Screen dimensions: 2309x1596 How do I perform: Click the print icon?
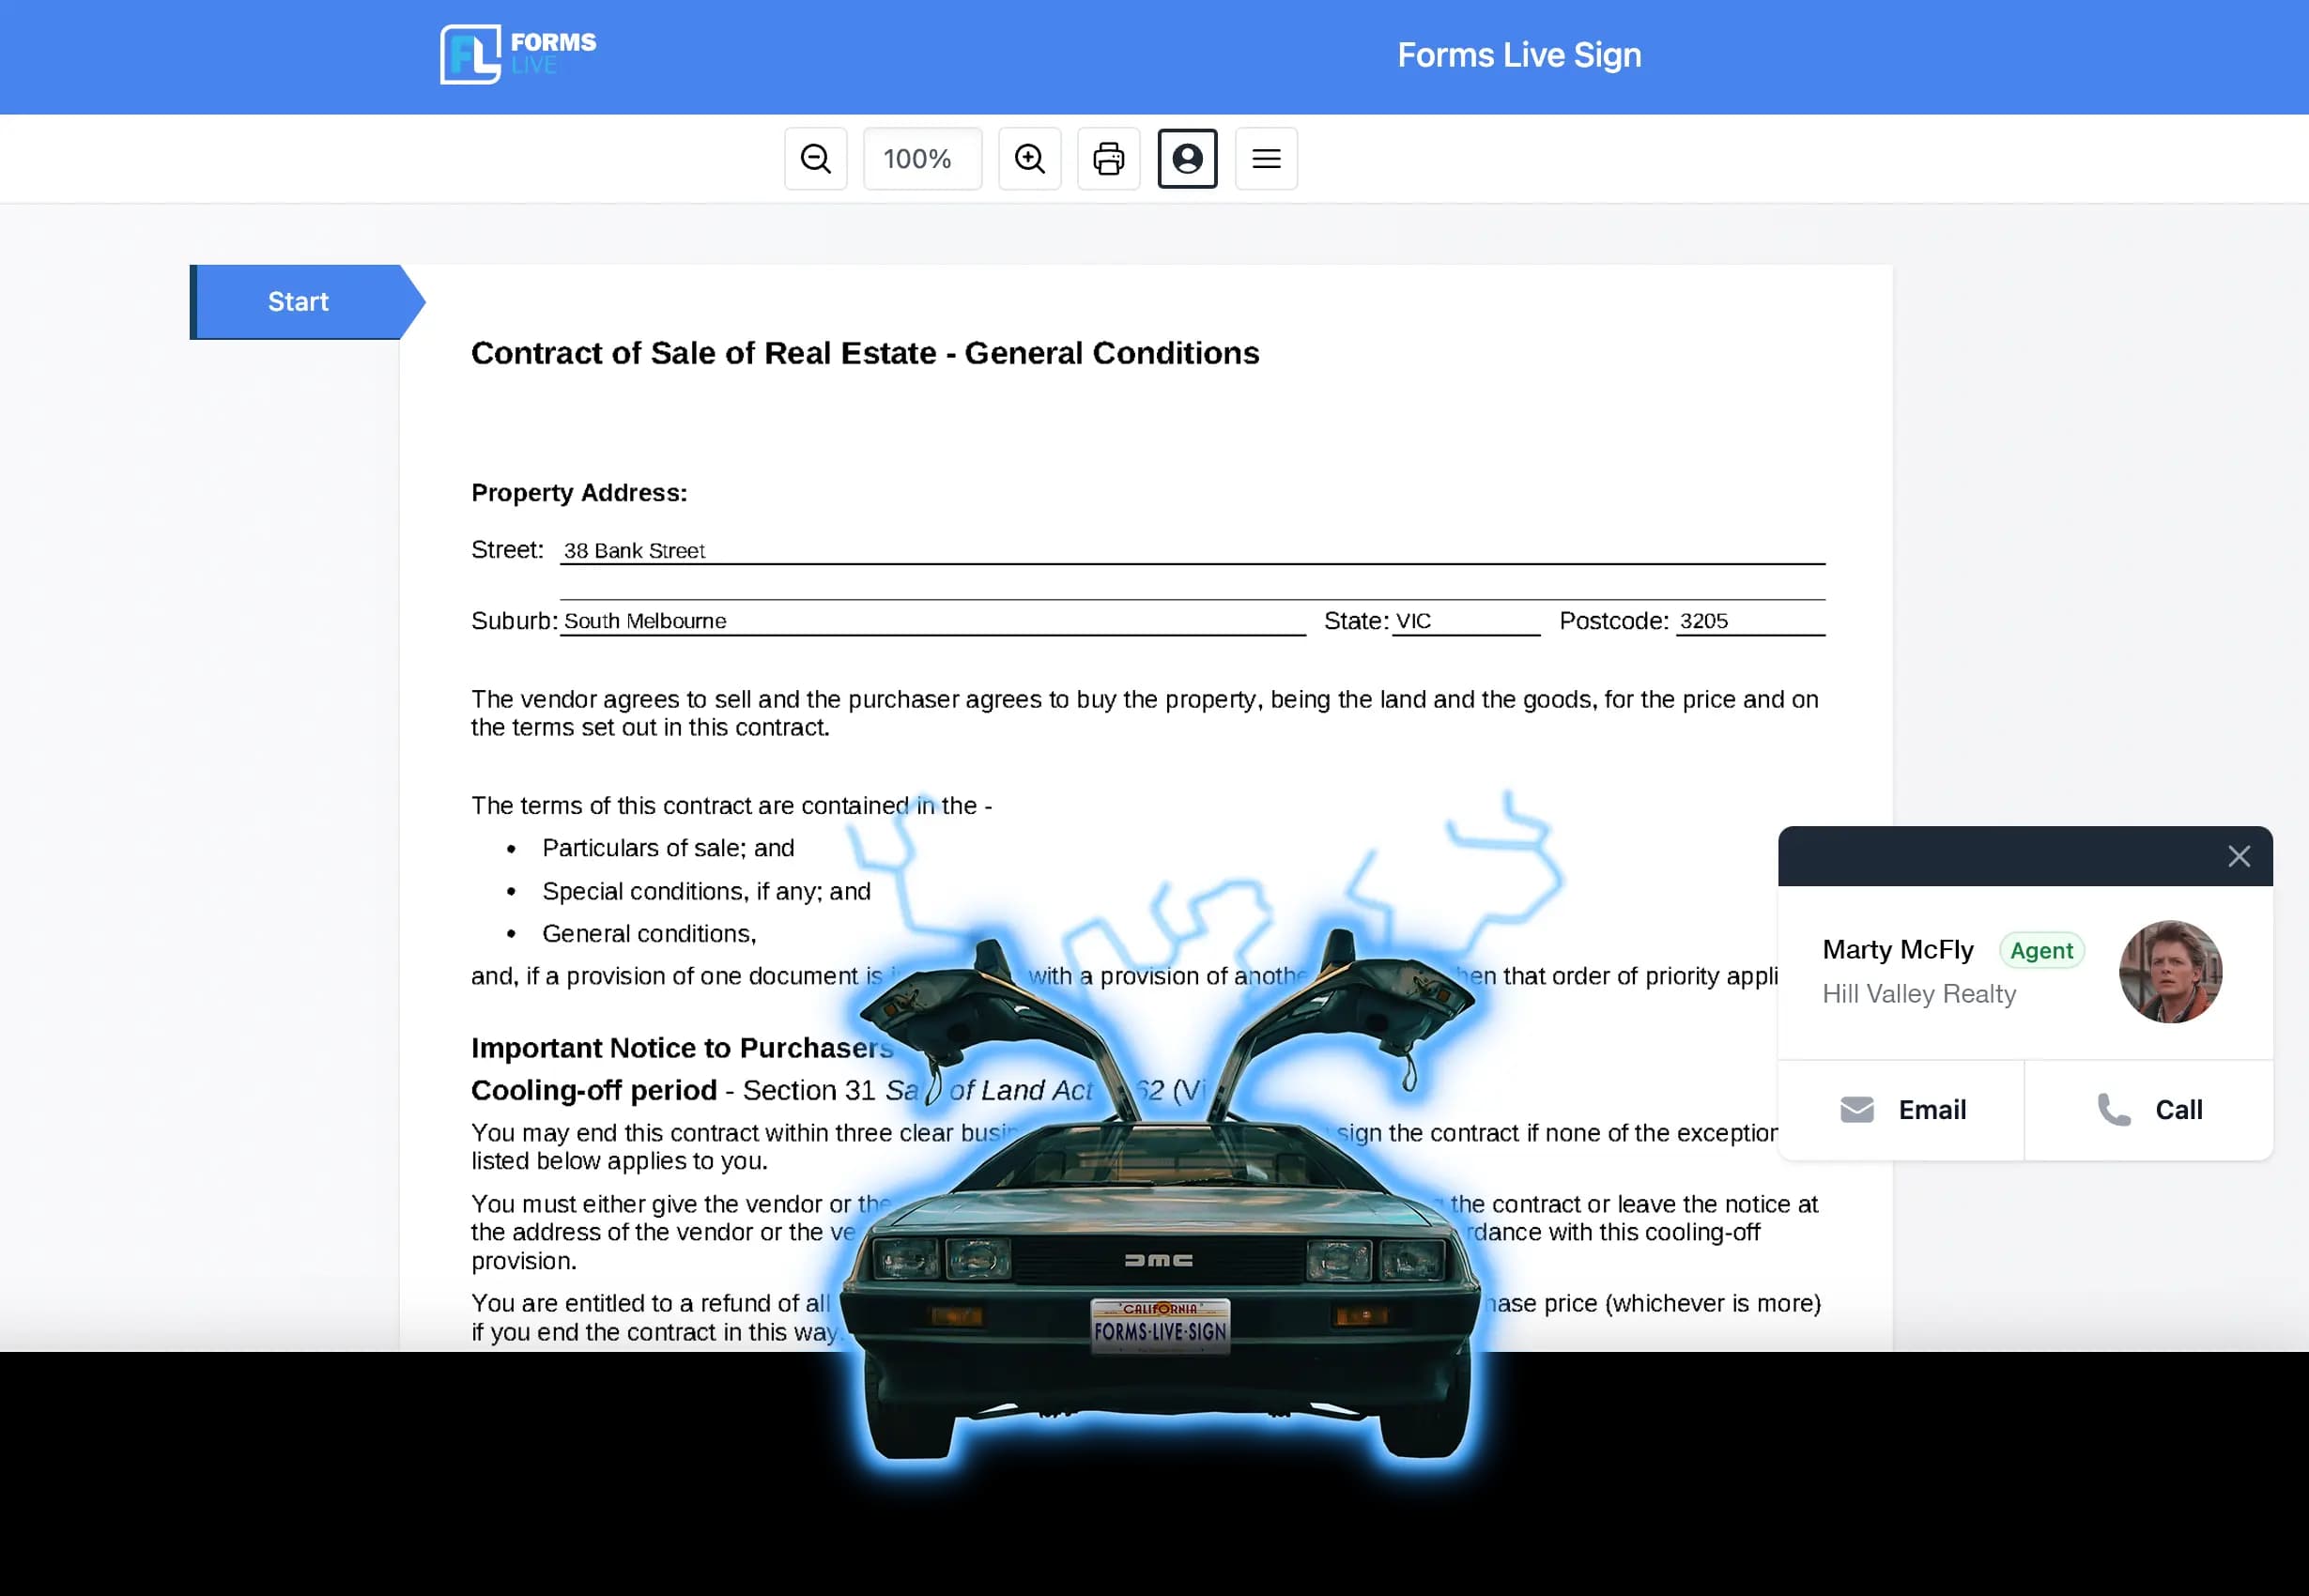1107,158
